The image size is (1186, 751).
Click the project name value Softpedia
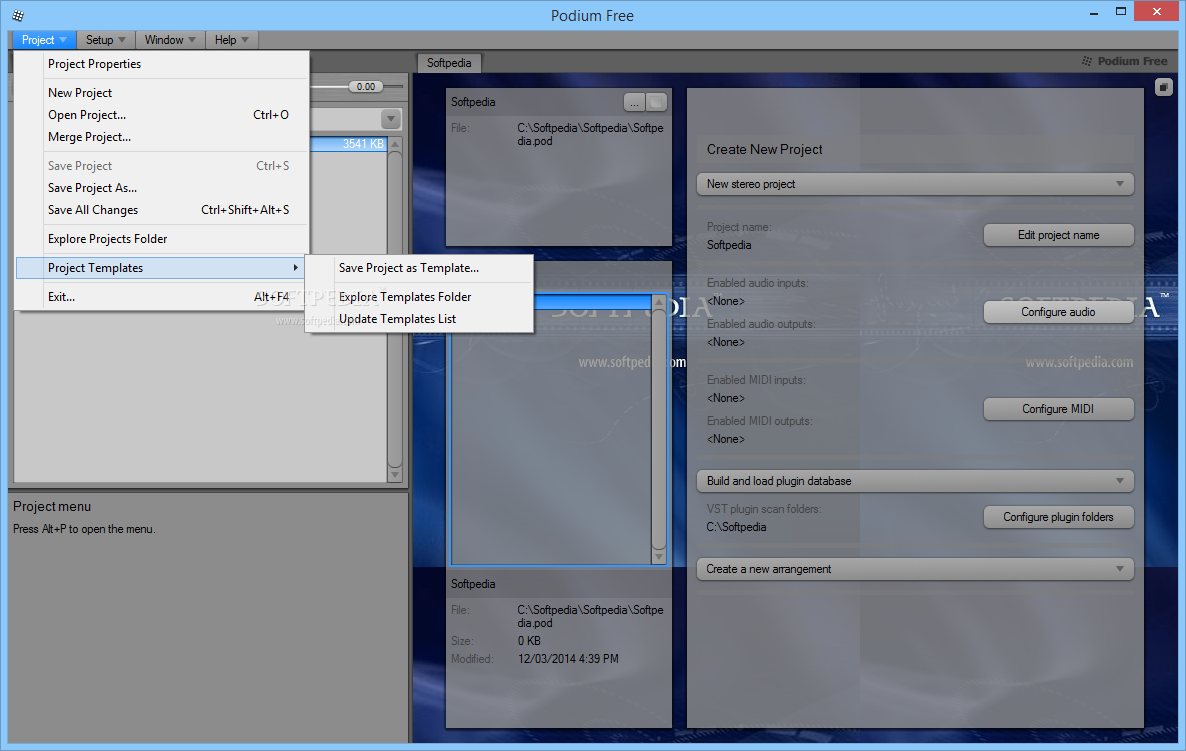[729, 245]
